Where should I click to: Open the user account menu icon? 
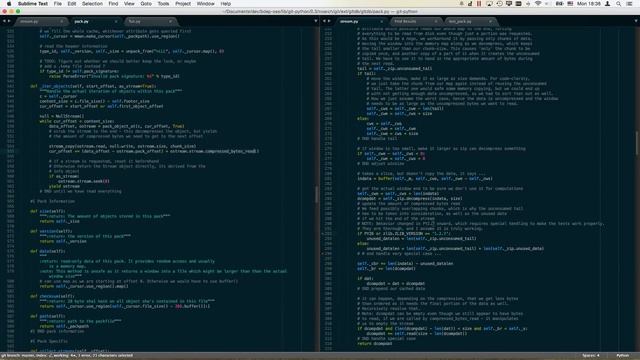click(607, 4)
